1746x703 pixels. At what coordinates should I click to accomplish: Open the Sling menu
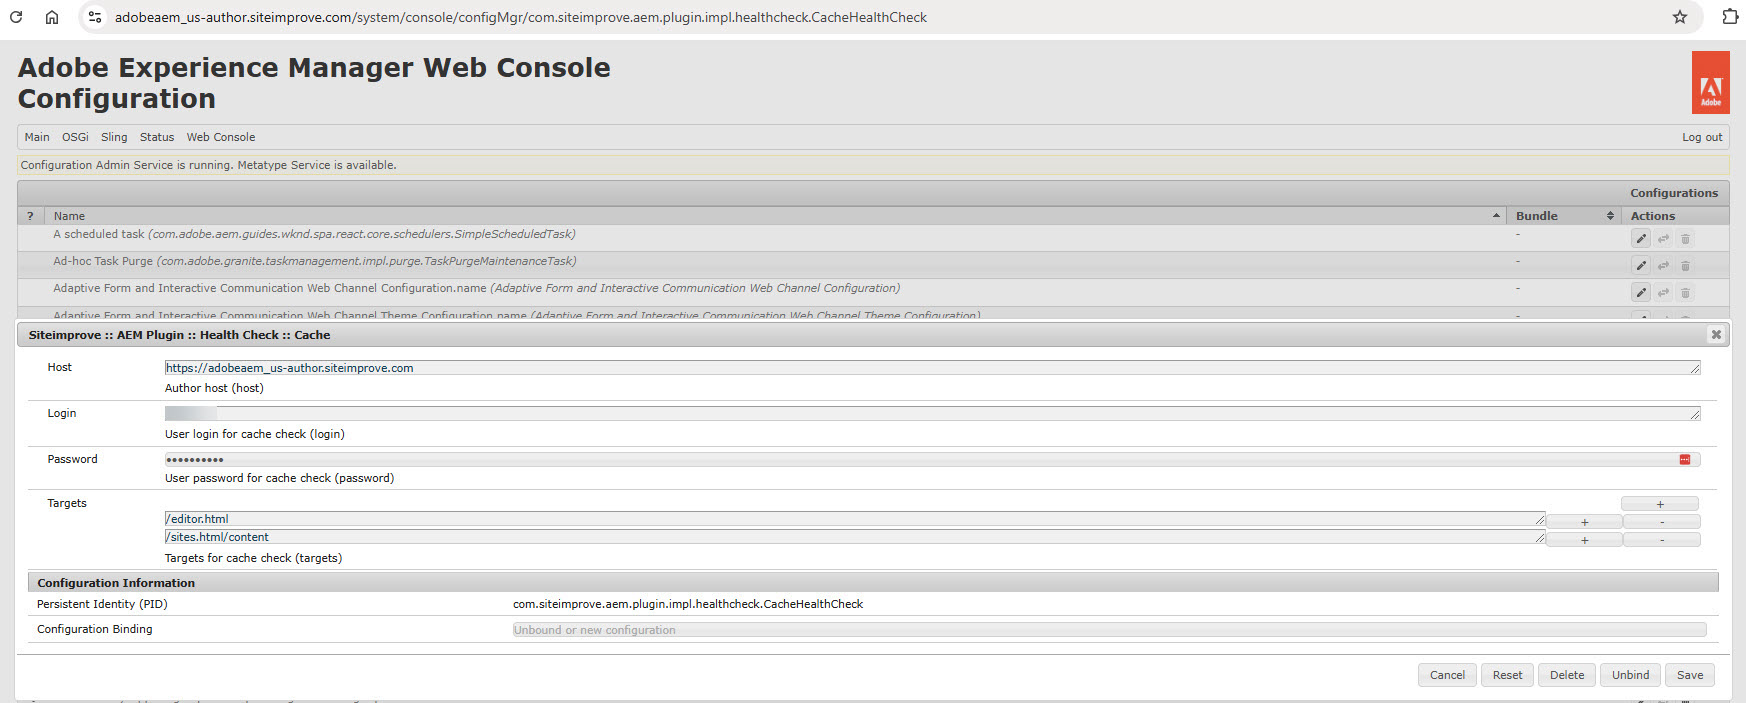pyautogui.click(x=114, y=137)
